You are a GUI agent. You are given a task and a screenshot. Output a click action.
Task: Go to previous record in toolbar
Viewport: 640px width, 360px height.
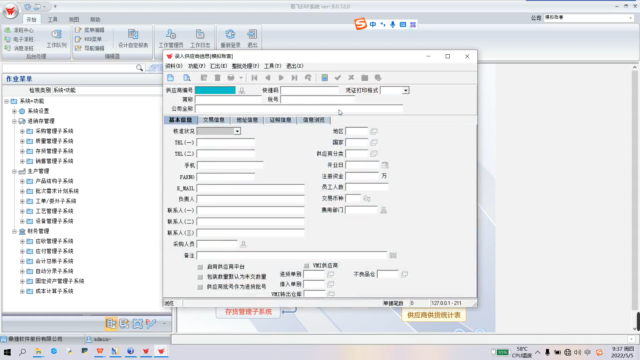[x=268, y=78]
